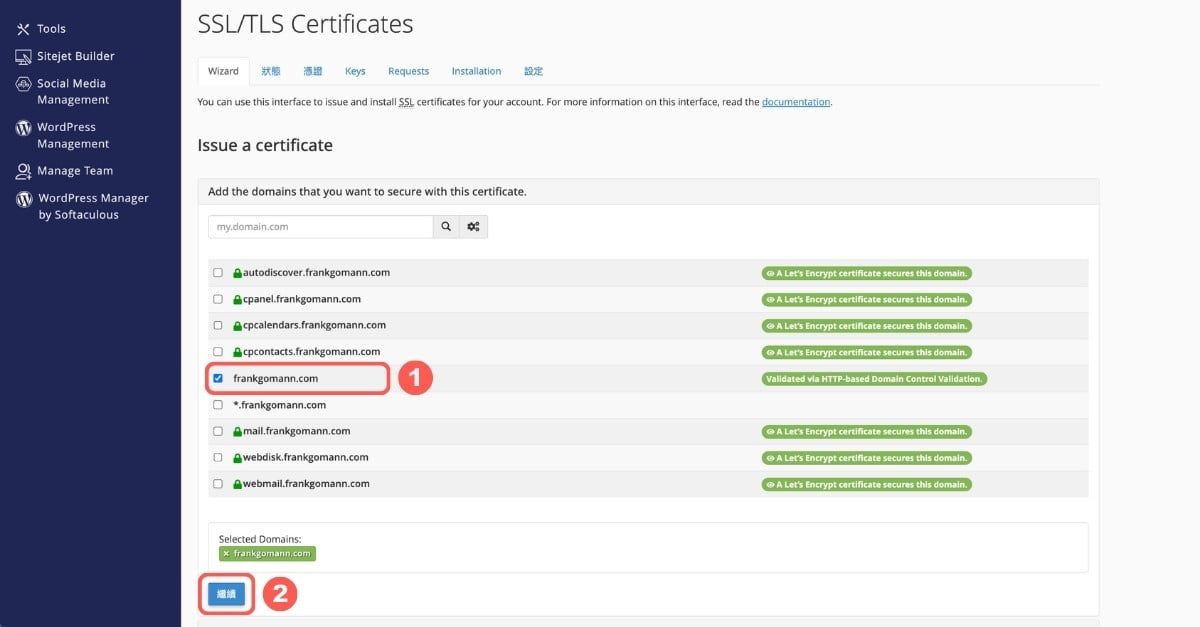Click Let's Encrypt badge for webdisk.frankgomann.com
Image resolution: width=1200 pixels, height=627 pixels.
(867, 458)
